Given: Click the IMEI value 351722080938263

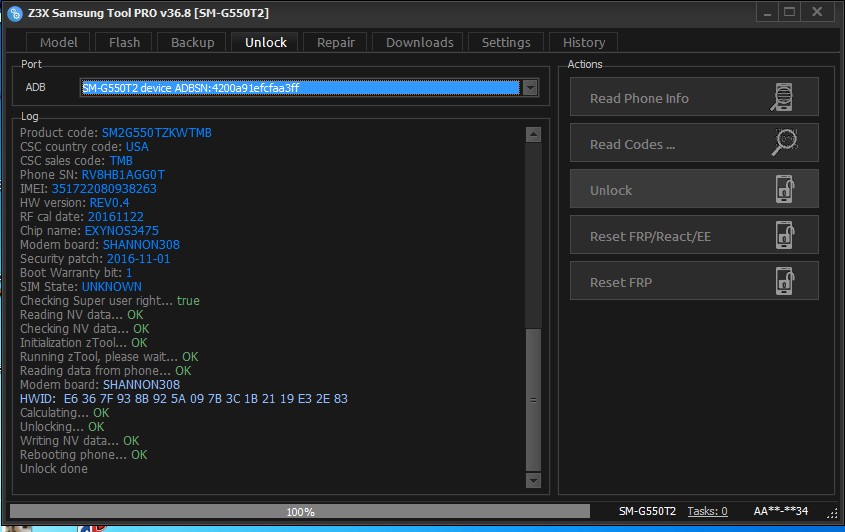Looking at the screenshot, I should click(x=104, y=189).
